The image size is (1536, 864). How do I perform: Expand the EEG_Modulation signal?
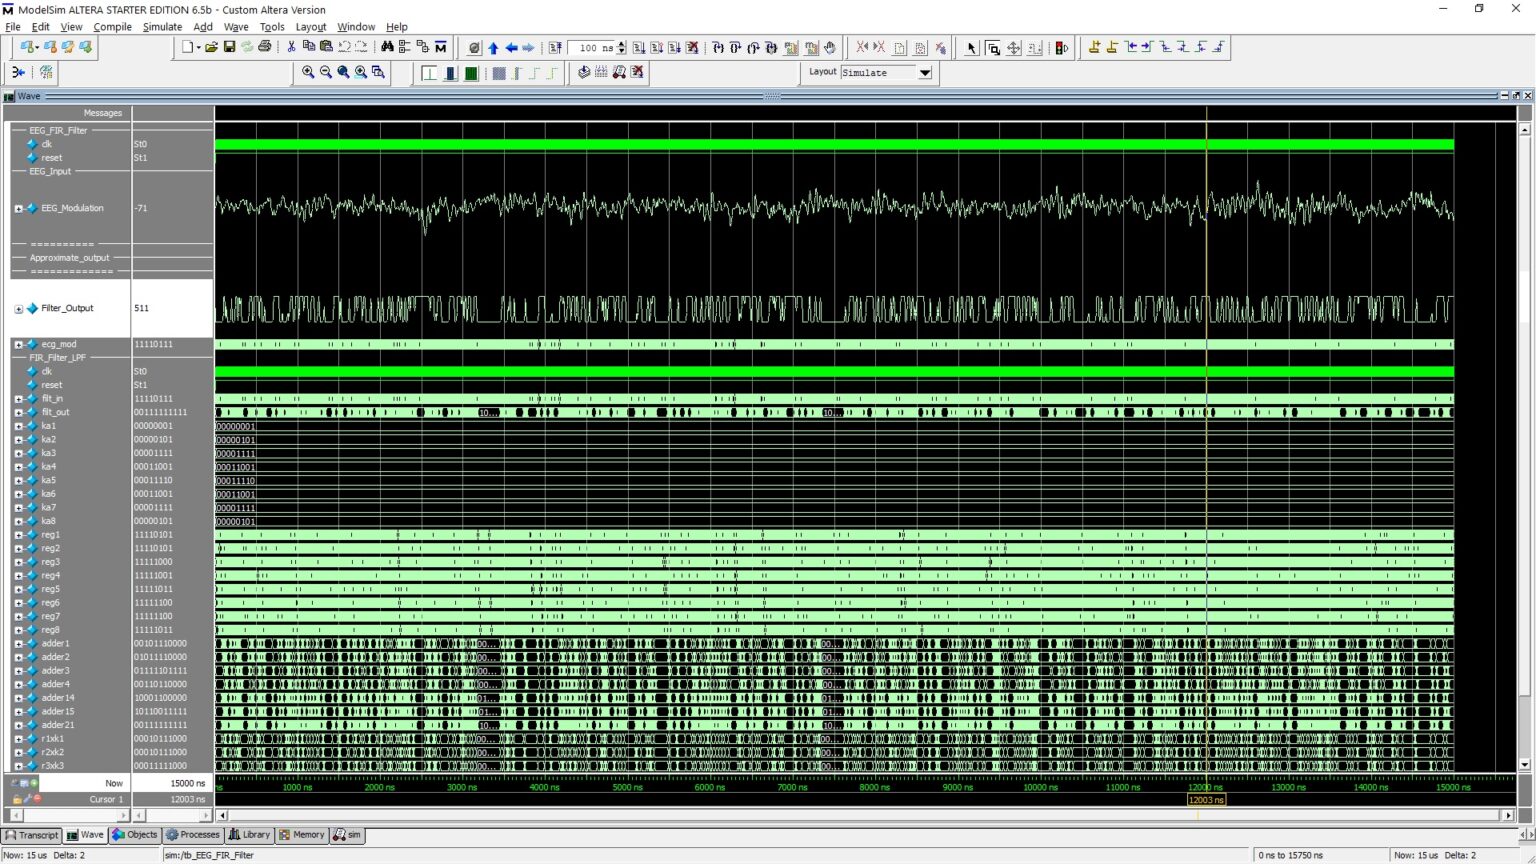click(x=18, y=208)
